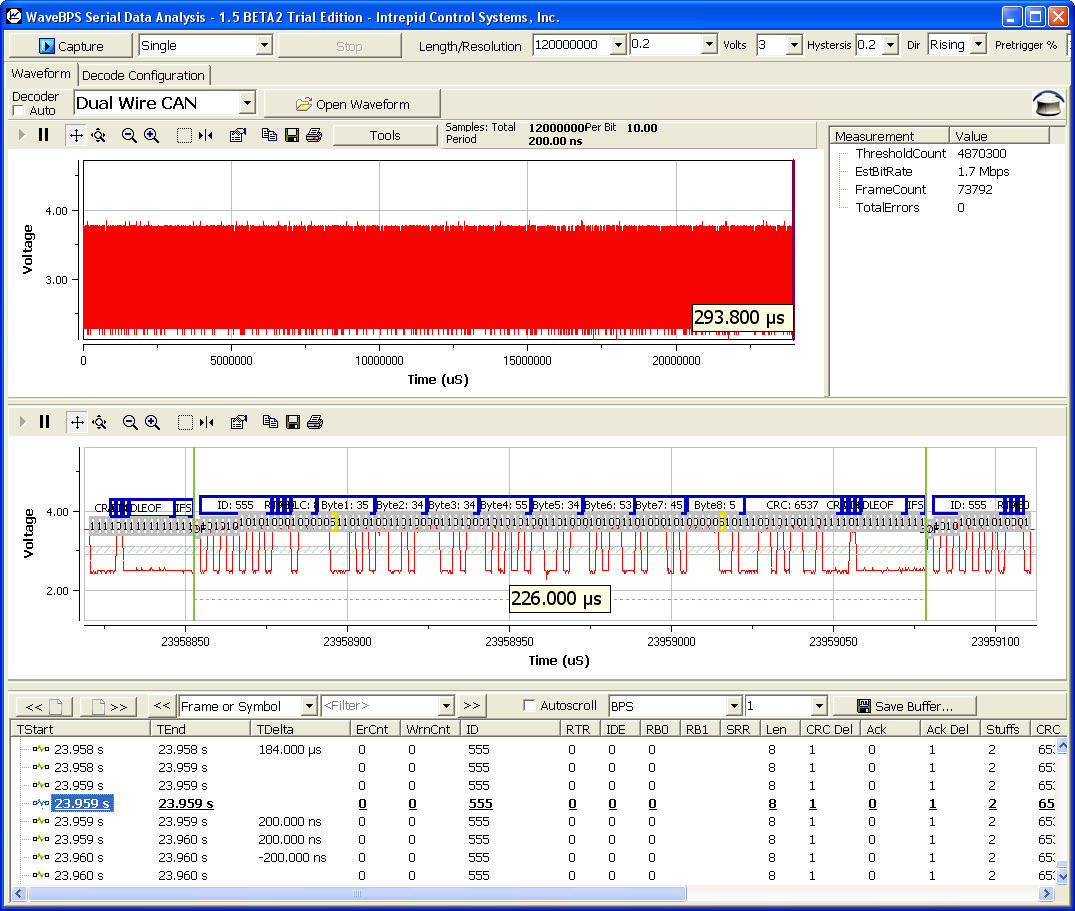Viewport: 1075px width, 911px height.
Task: Save the lower decoded graph with the disk icon
Action: point(293,422)
